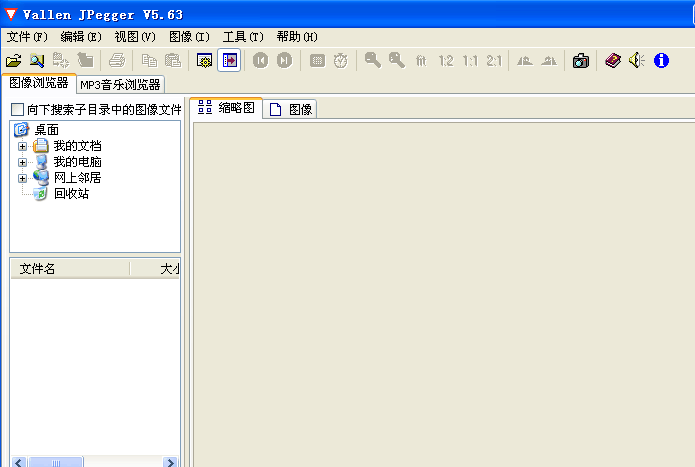Click the 文件名 column header
The height and width of the screenshot is (467, 695).
click(x=38, y=269)
